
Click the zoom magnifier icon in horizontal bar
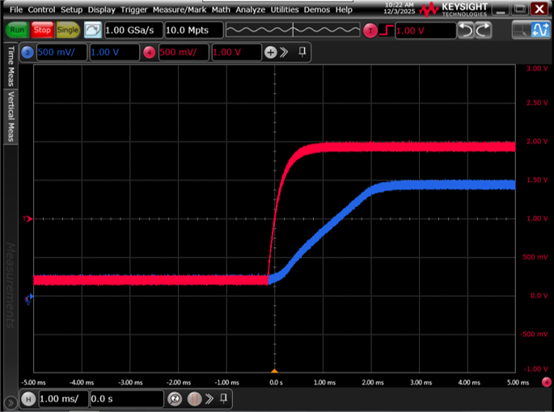pyautogui.click(x=175, y=399)
